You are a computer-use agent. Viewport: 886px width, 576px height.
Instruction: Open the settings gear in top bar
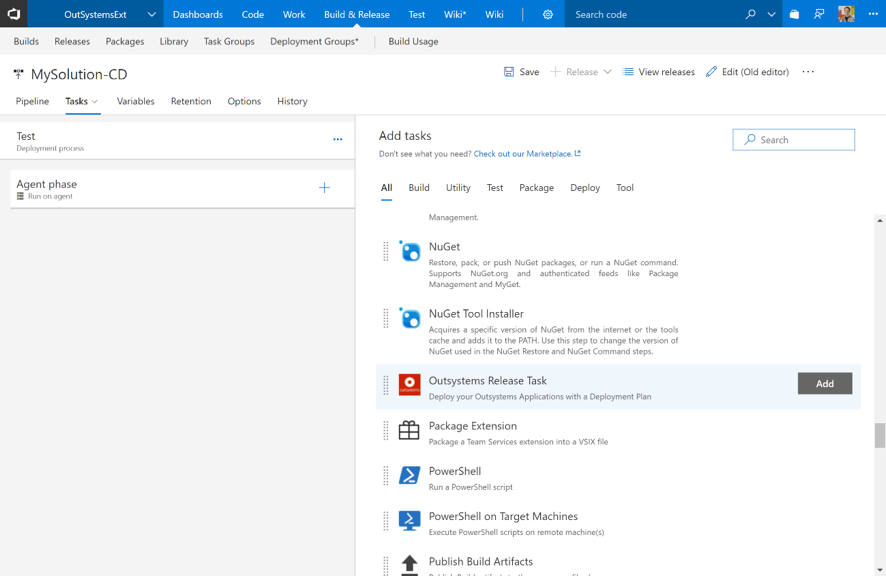[x=548, y=15]
